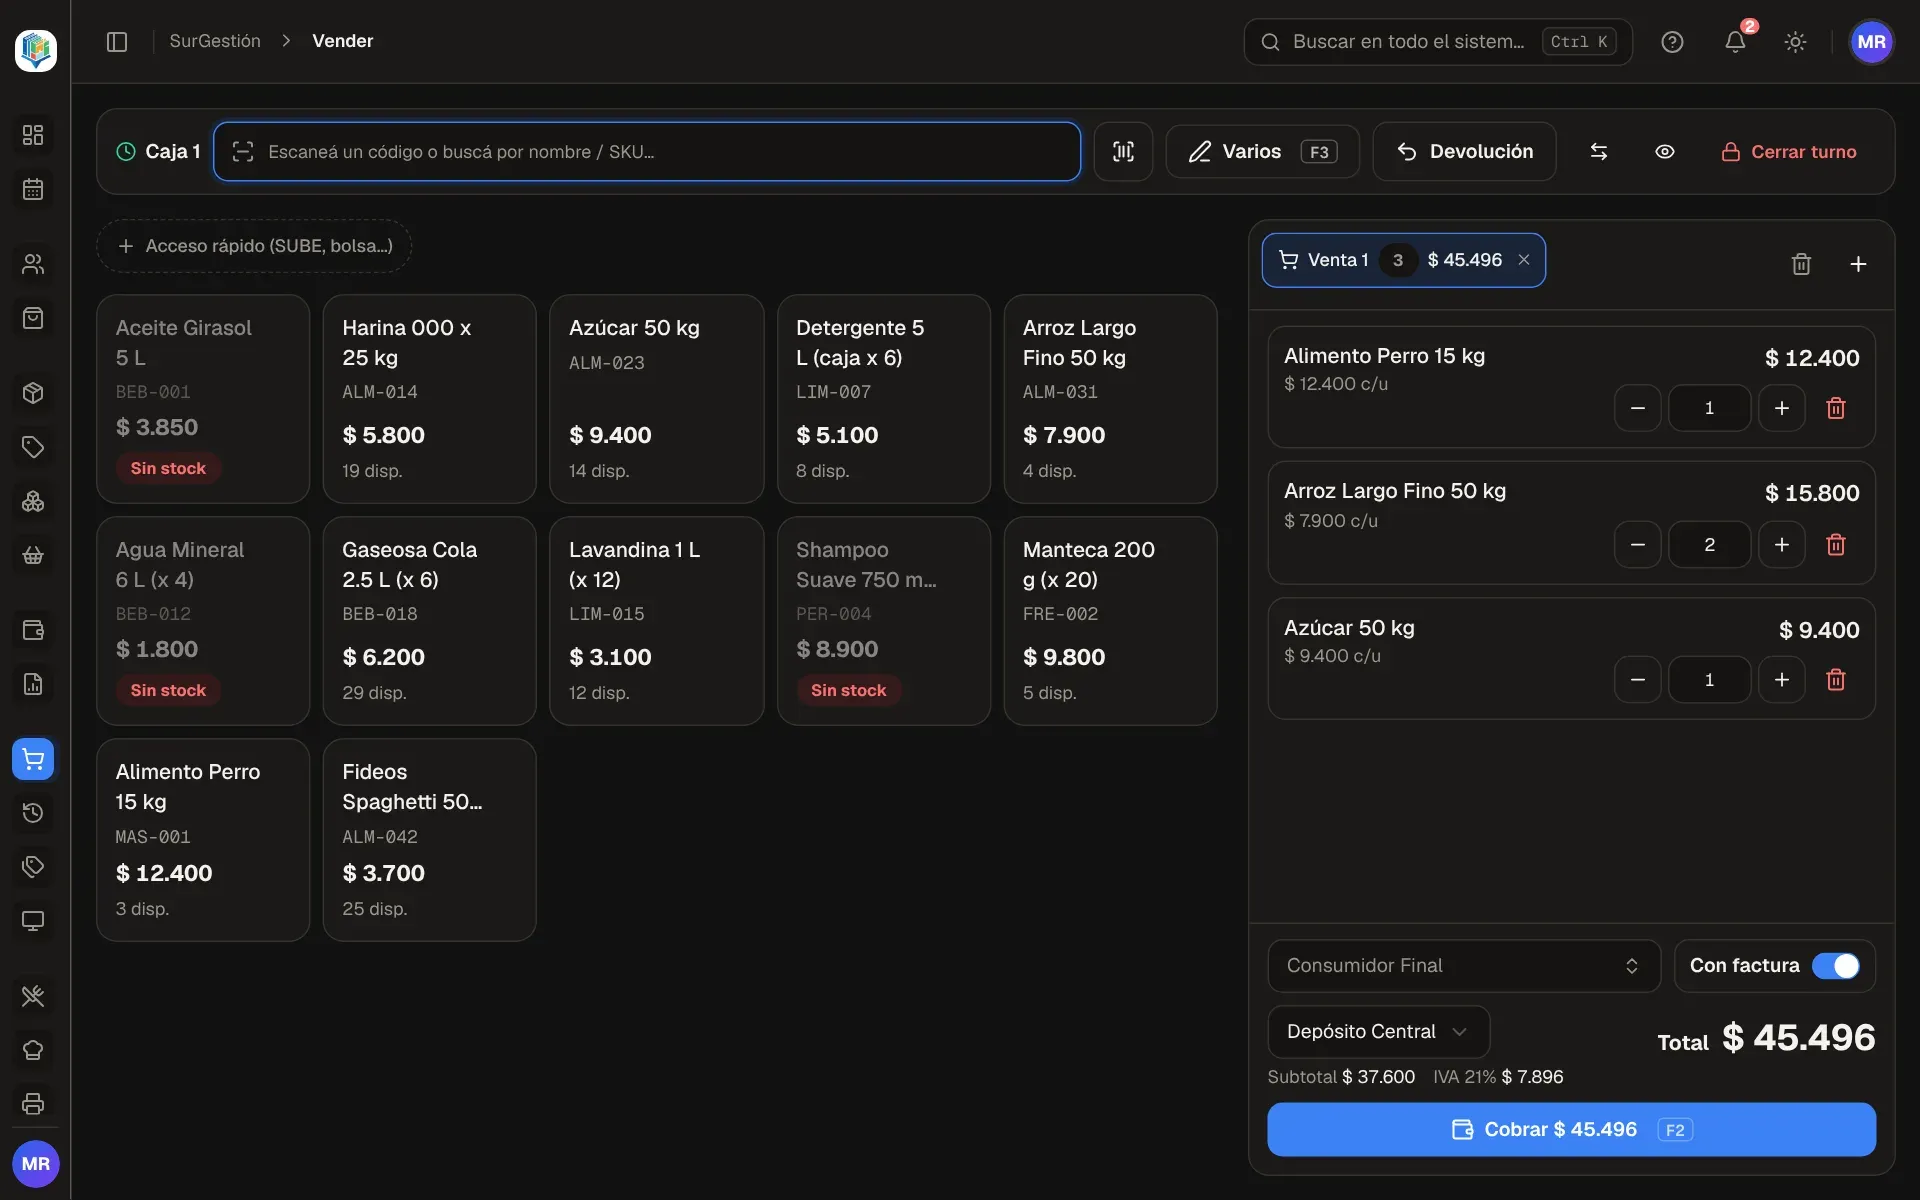
Task: Add Gaseosa Cola 2.5 L product card
Action: (429, 621)
